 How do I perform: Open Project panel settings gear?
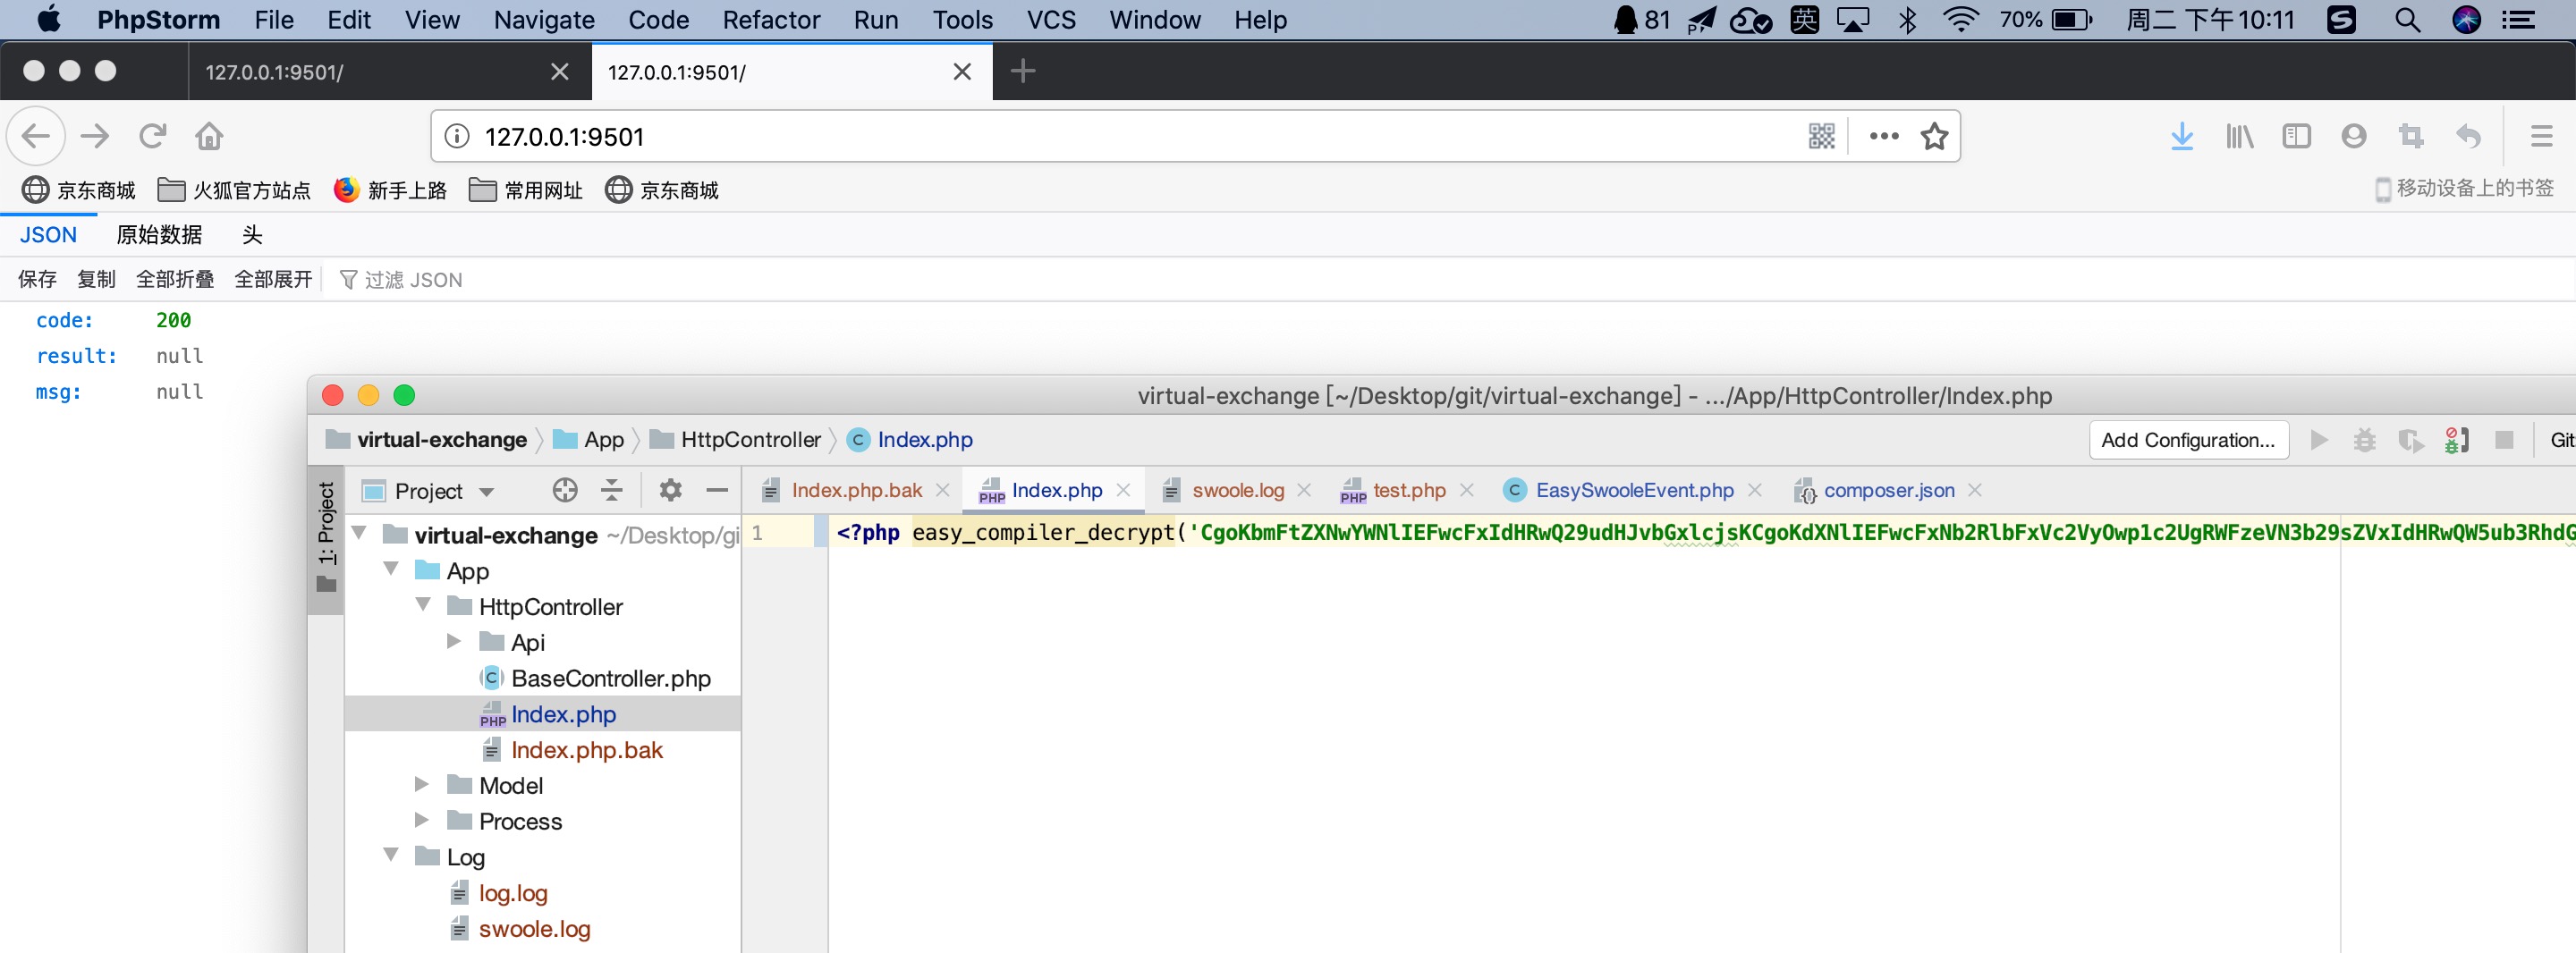tap(670, 490)
